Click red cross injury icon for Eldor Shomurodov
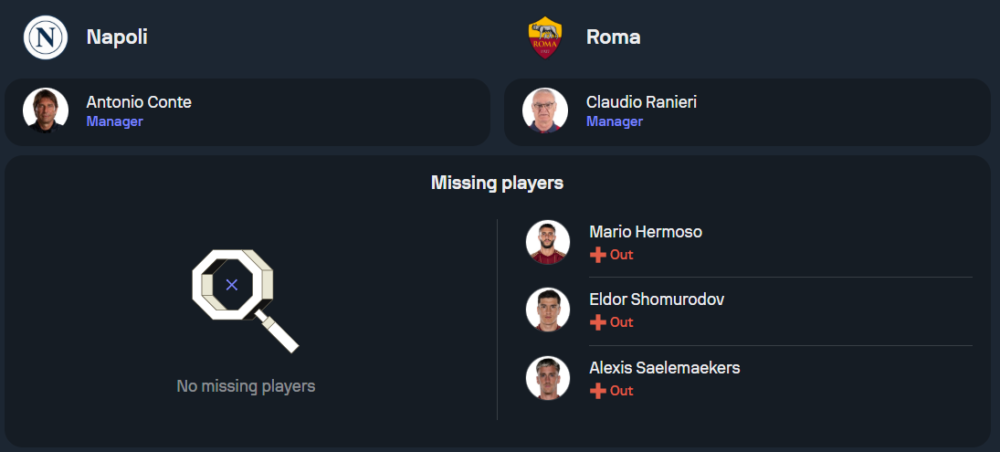The width and height of the screenshot is (1000, 452). [598, 323]
